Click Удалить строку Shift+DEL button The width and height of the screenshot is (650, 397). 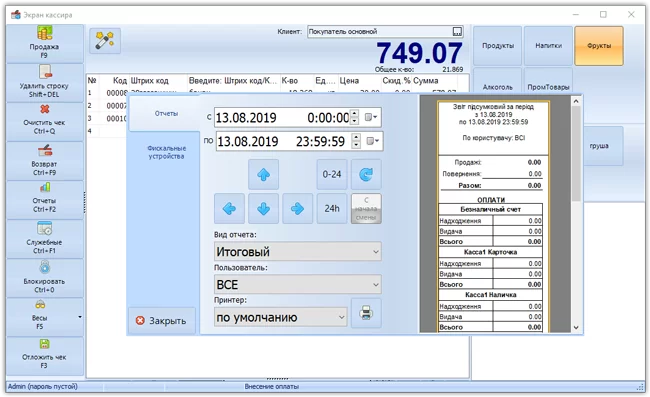[45, 82]
